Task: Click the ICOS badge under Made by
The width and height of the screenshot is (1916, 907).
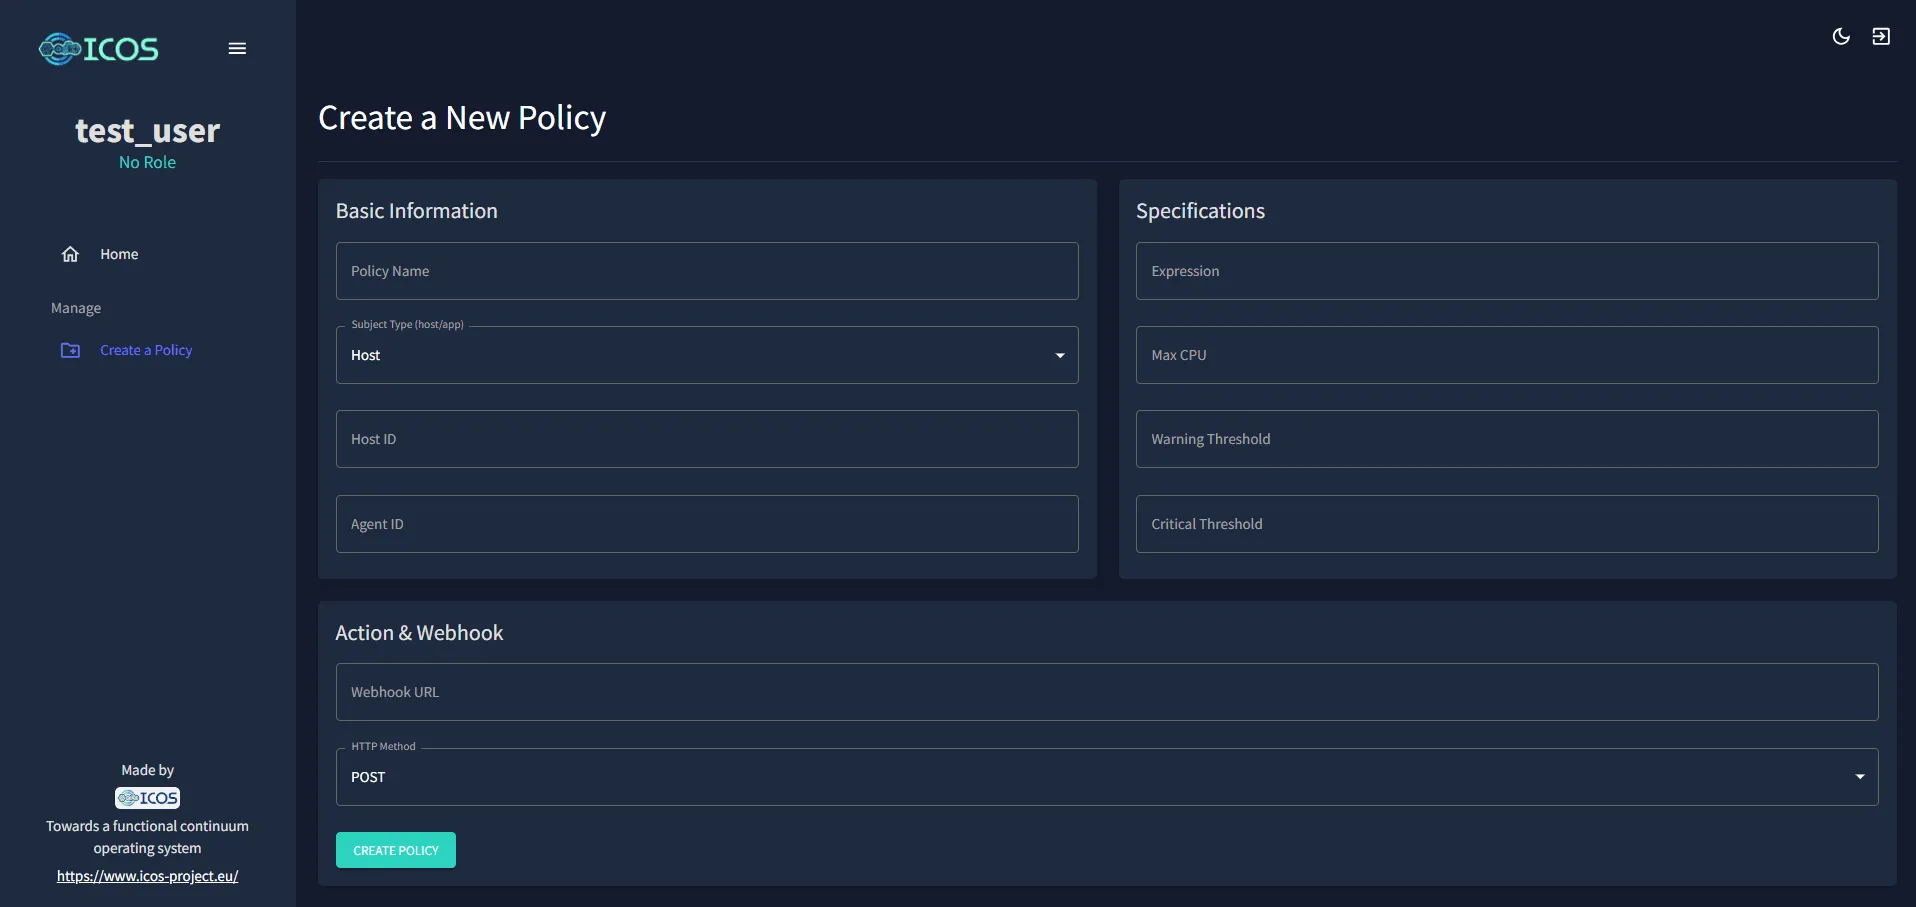Action: coord(147,798)
